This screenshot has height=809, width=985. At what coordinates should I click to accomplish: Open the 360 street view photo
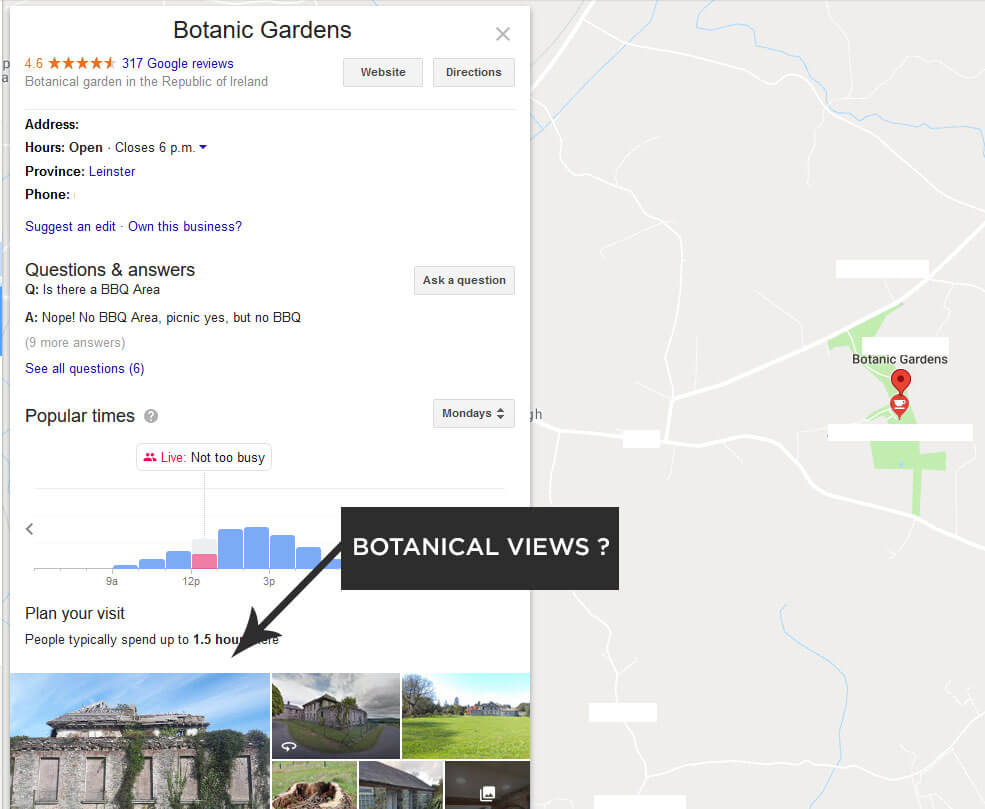(x=335, y=716)
